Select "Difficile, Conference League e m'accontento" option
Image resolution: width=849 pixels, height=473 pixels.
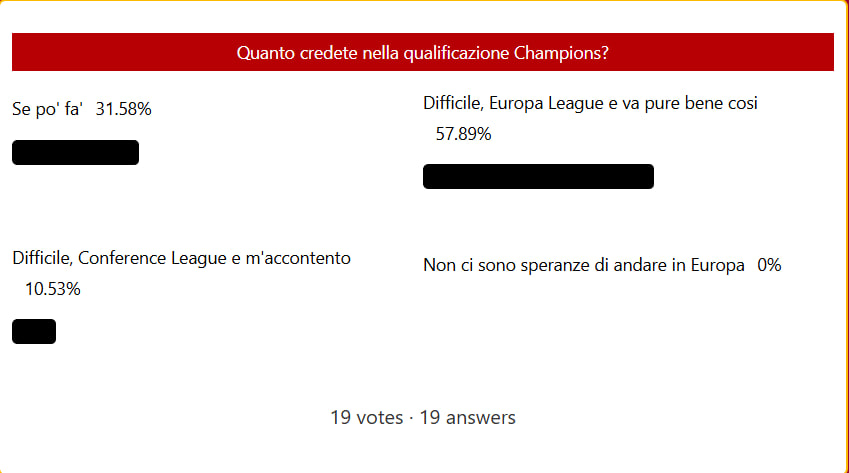pyautogui.click(x=181, y=258)
